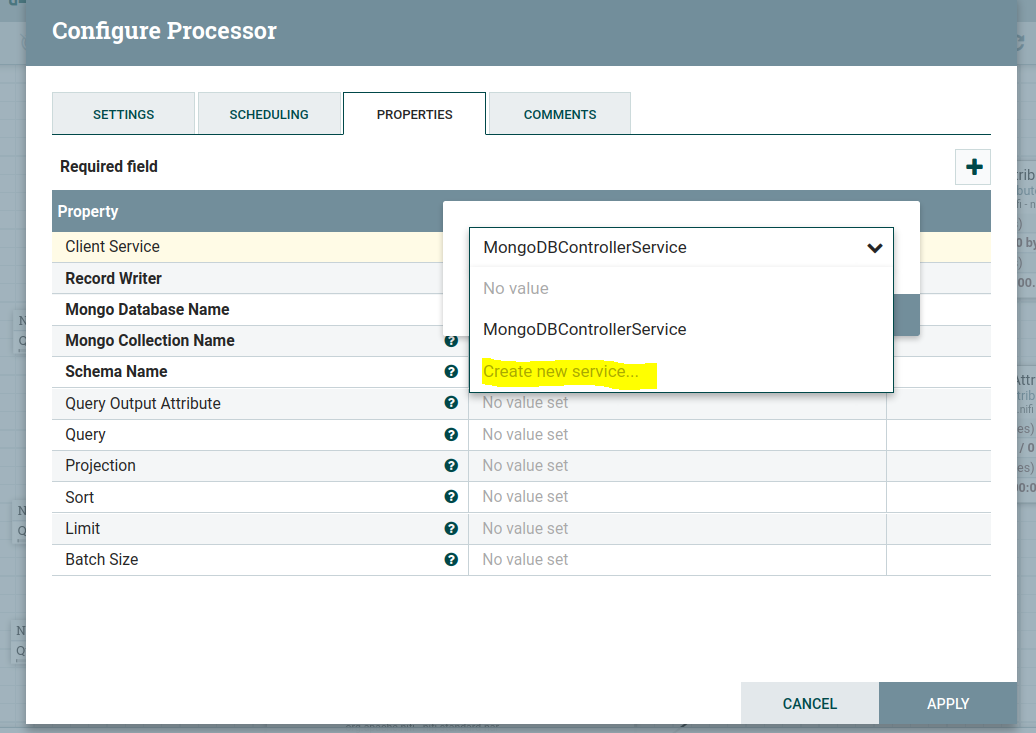
Task: Click help icon beside Schema Name
Action: [451, 372]
